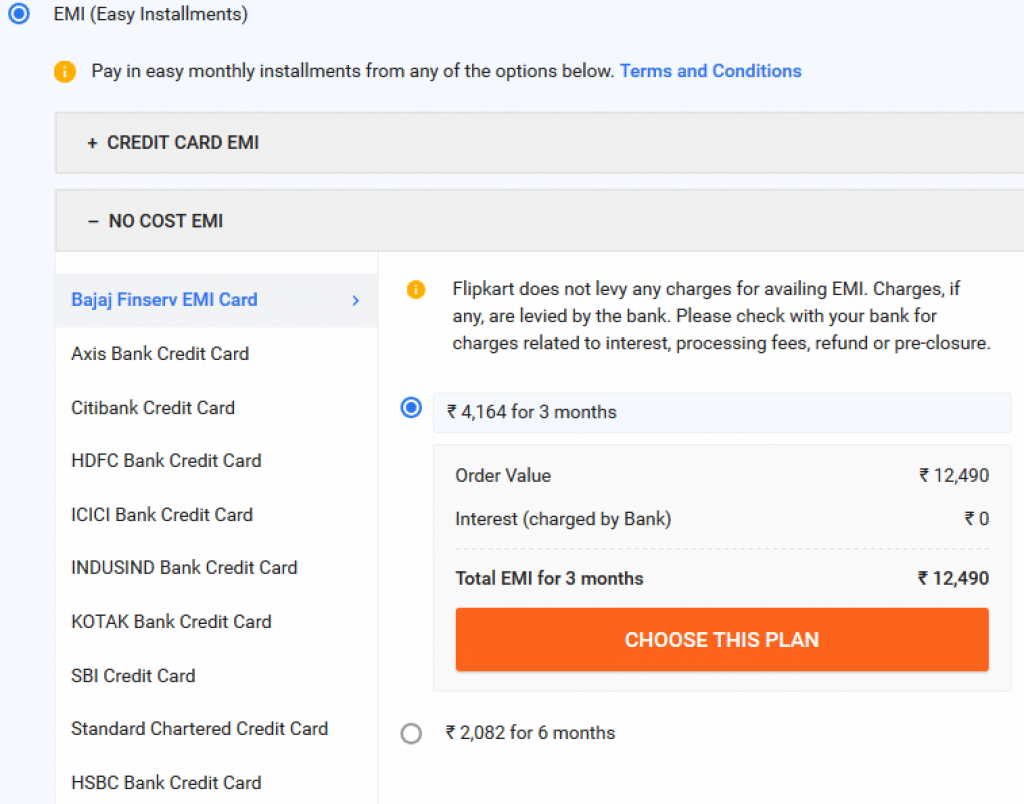Select the Bajaj Finserv EMI Card tab

pyautogui.click(x=164, y=300)
